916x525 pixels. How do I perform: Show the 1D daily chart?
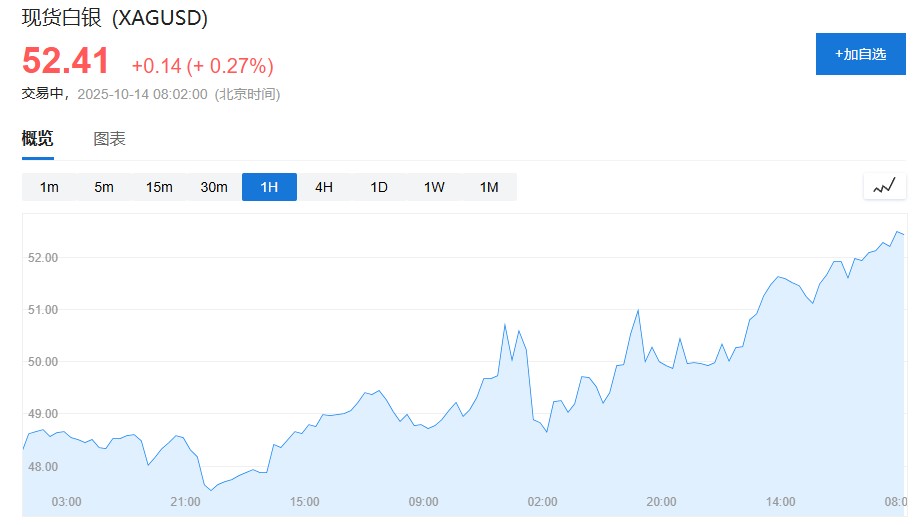[x=379, y=187]
